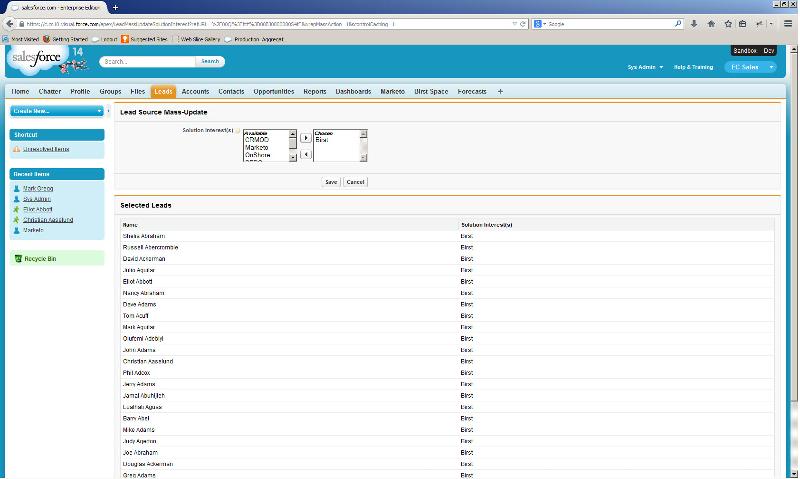Click into the Salesforce search field

click(148, 61)
